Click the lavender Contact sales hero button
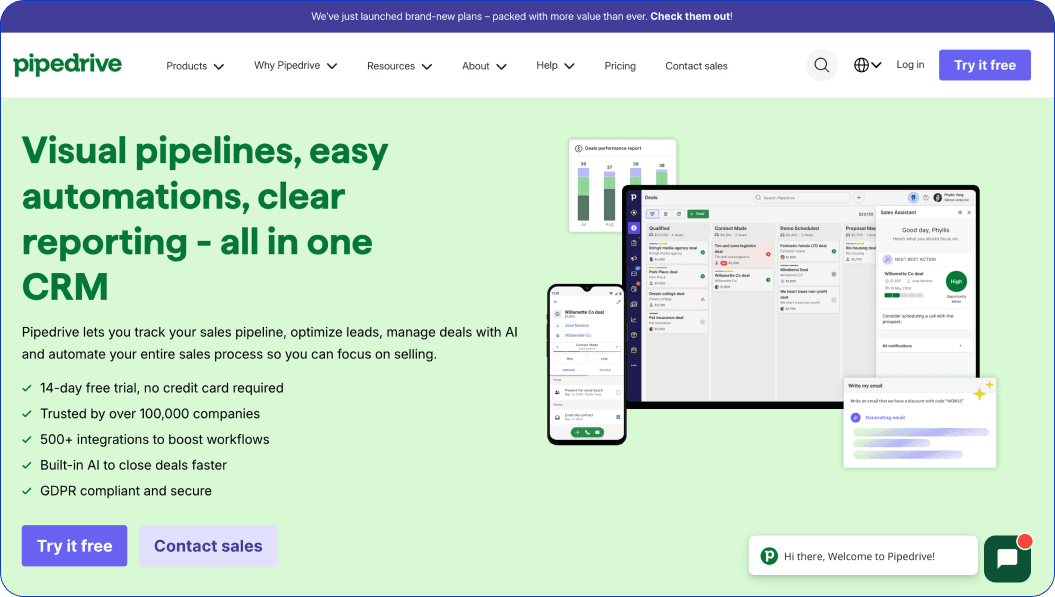 click(208, 546)
